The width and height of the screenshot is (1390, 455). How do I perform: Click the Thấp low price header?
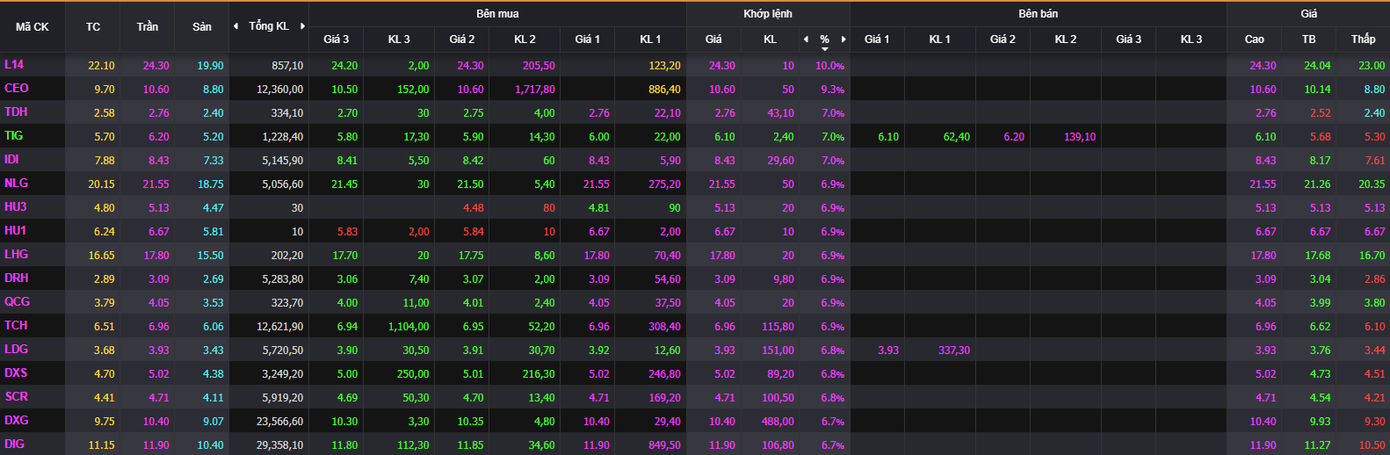1363,40
